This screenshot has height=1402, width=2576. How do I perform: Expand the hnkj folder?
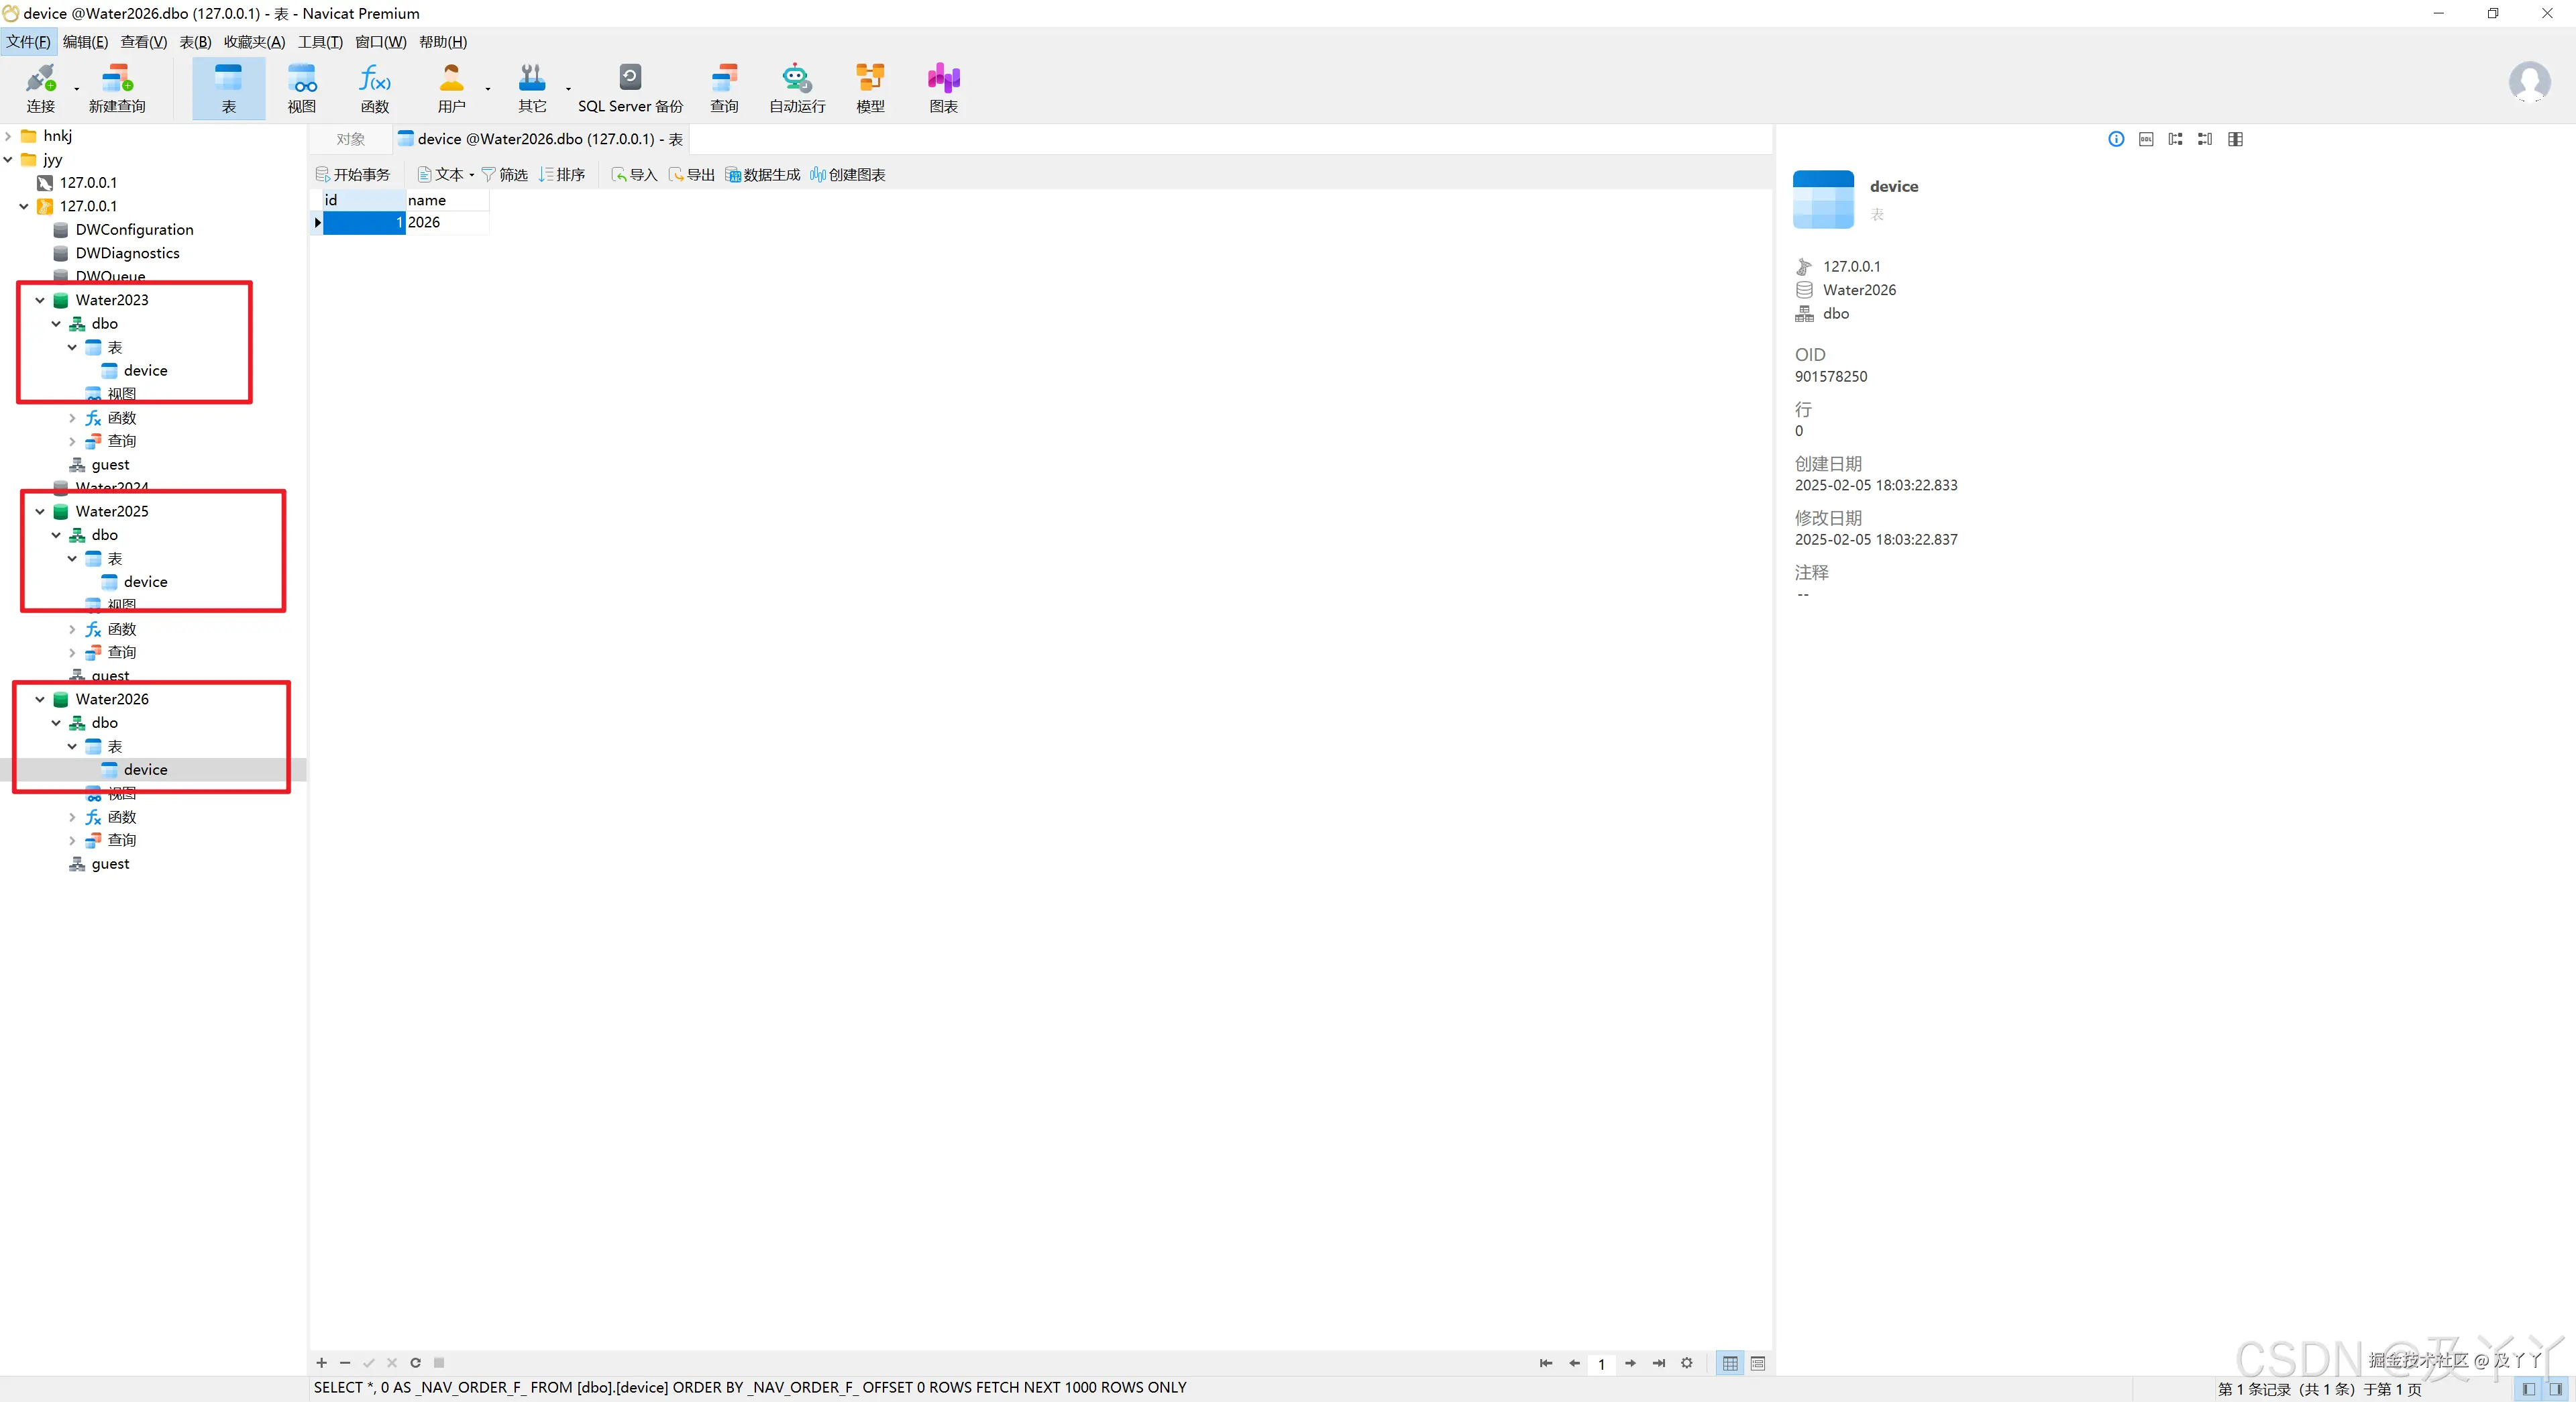tap(8, 136)
